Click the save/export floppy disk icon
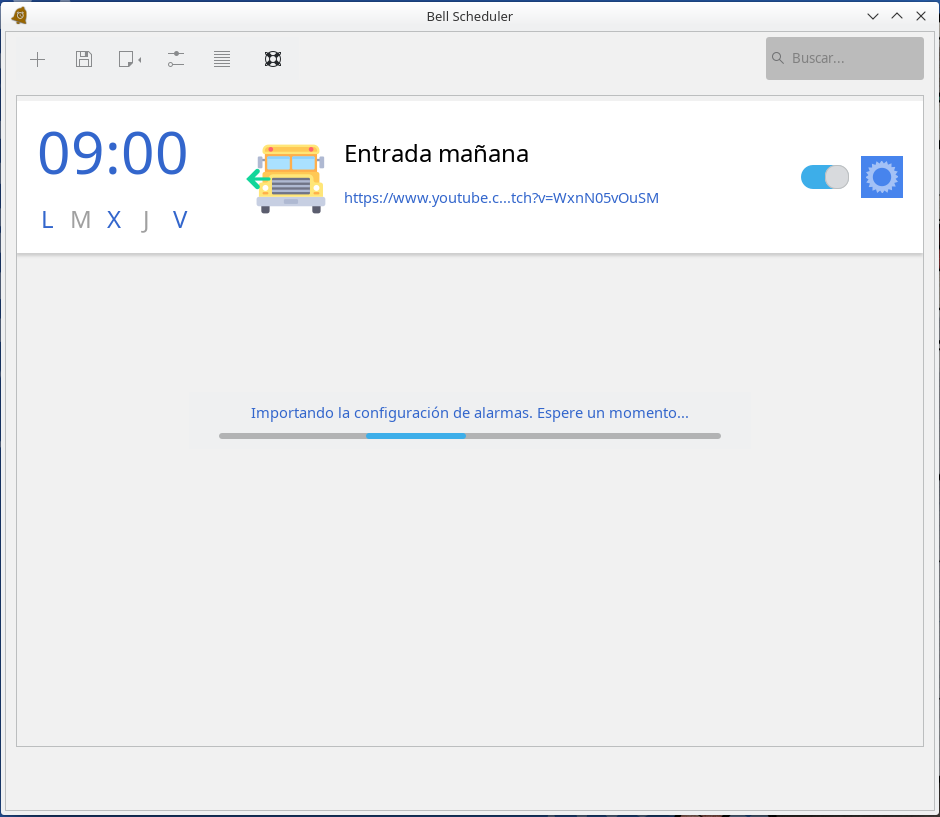940x817 pixels. click(84, 59)
